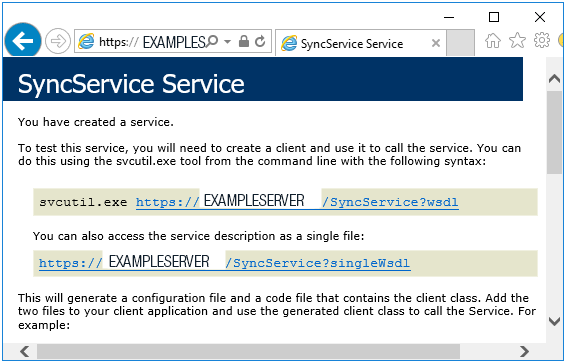Click the Forward navigation arrow
The width and height of the screenshot is (567, 364).
[x=58, y=41]
